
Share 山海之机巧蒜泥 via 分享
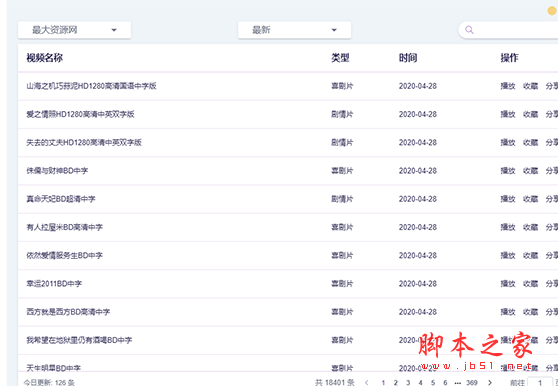[552, 86]
